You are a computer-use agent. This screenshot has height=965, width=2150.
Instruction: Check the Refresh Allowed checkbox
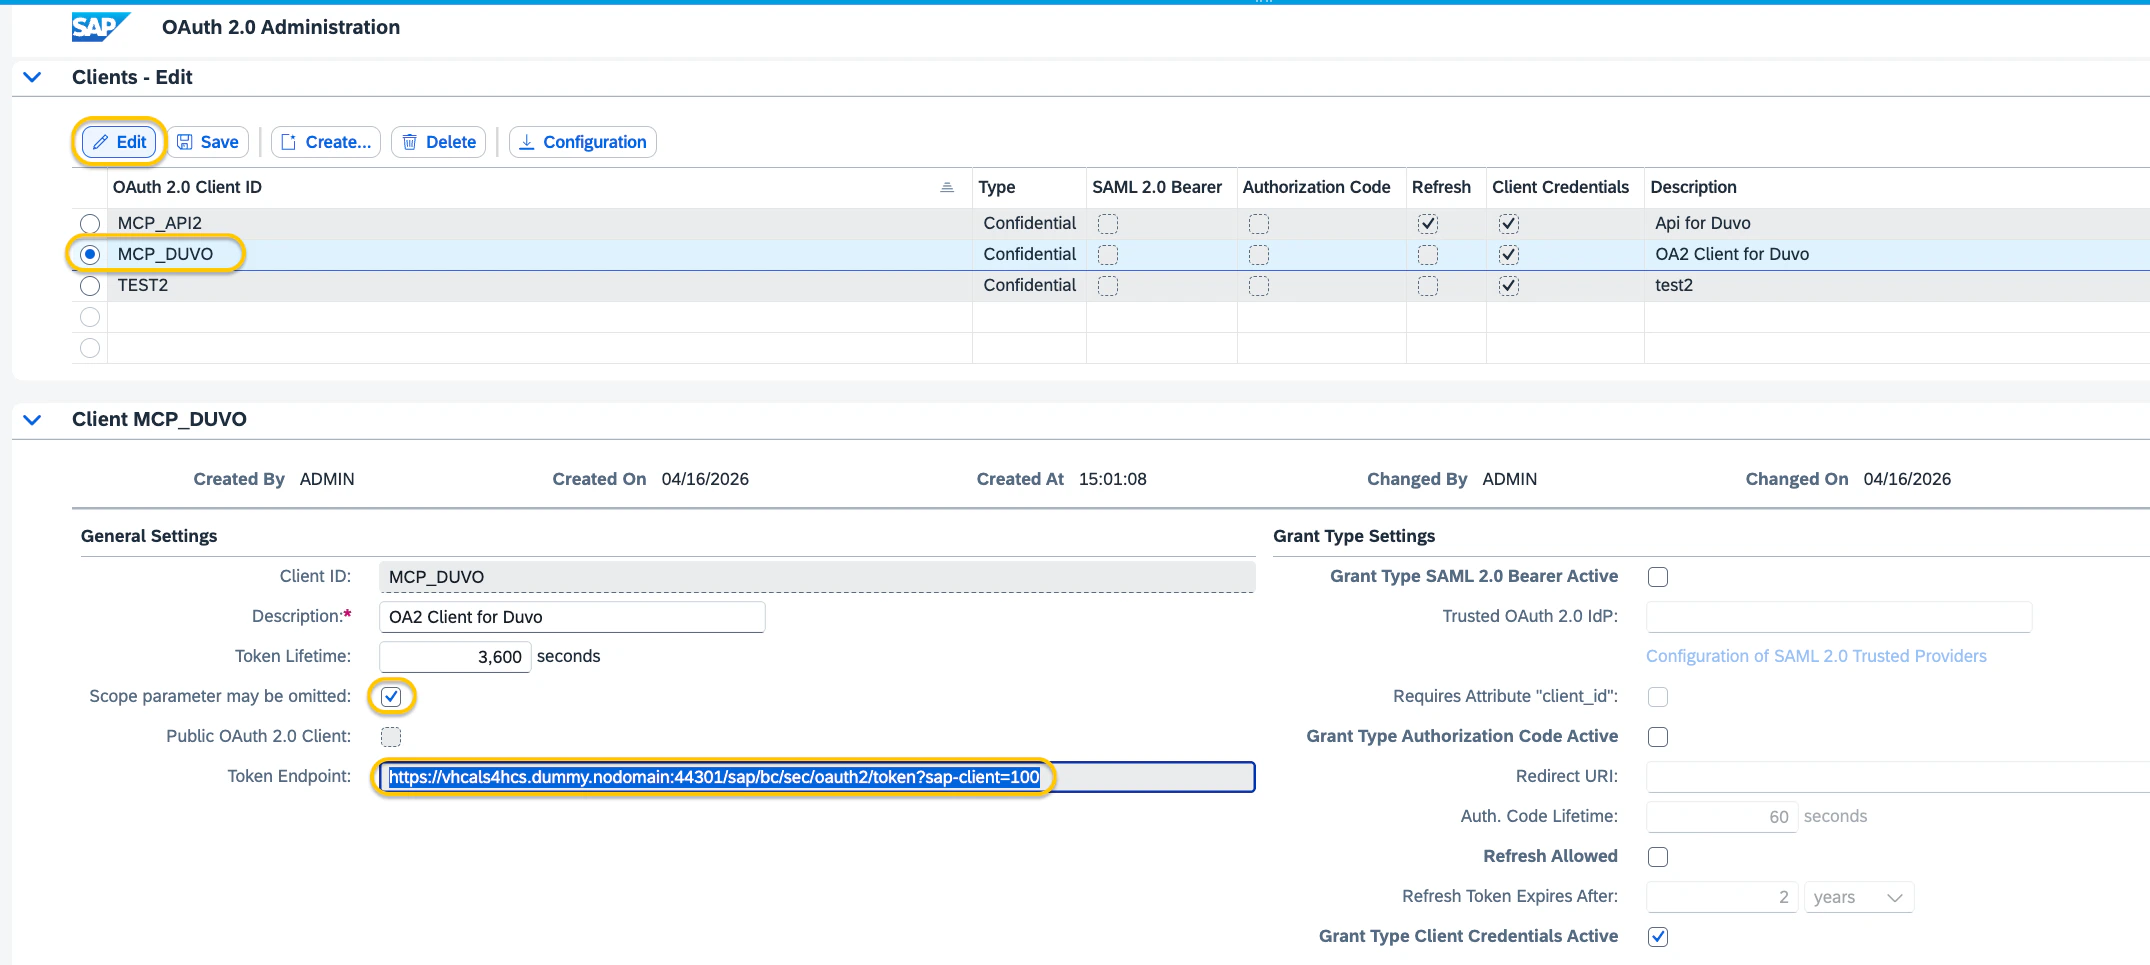pyautogui.click(x=1658, y=856)
